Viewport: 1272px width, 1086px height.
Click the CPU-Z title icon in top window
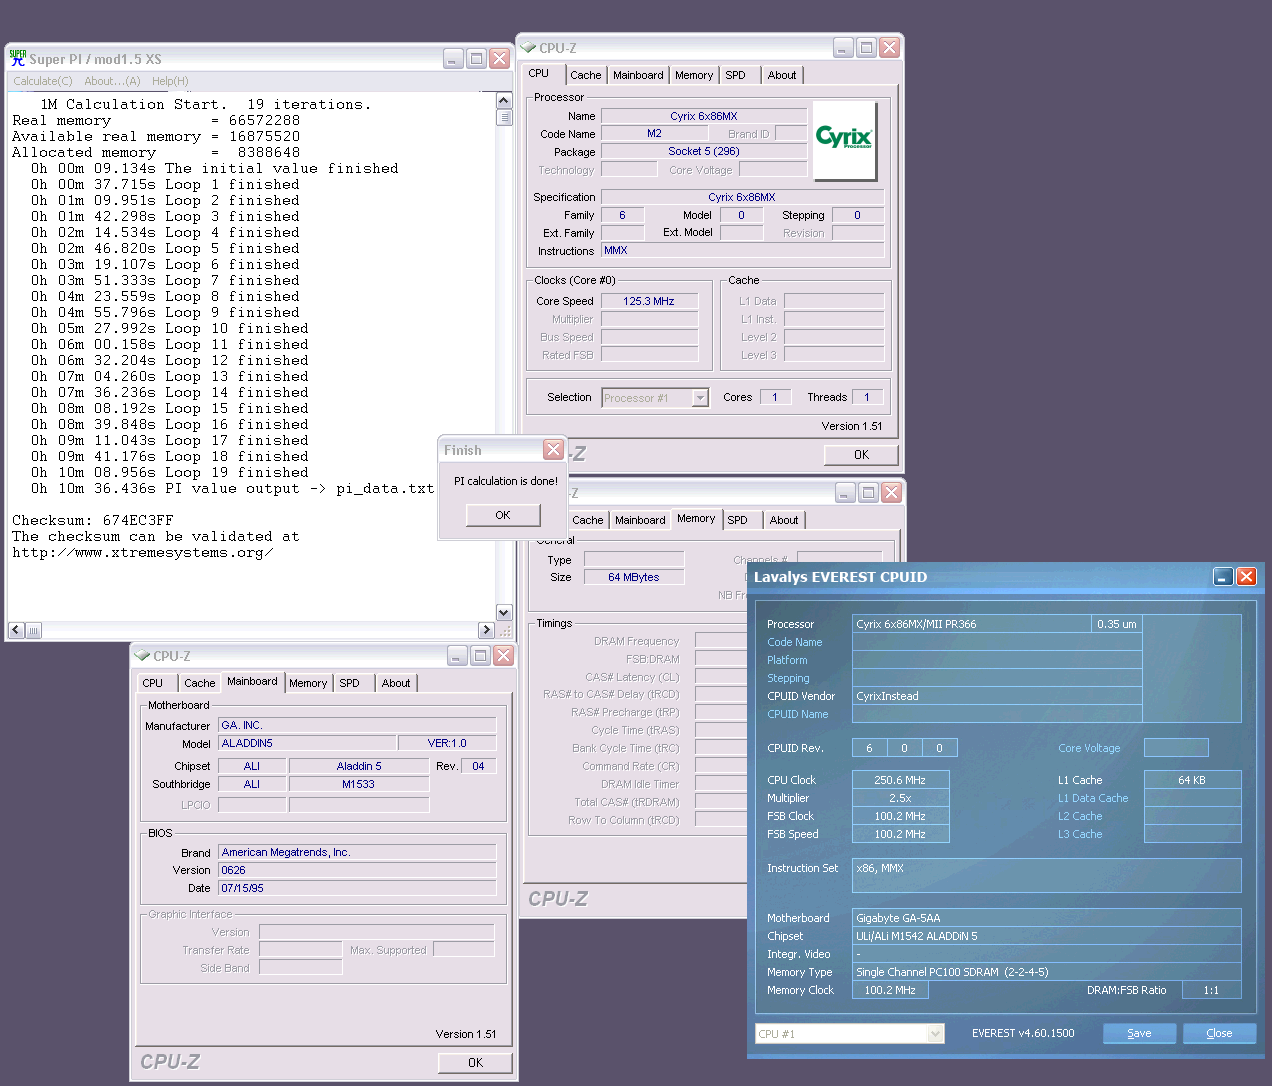click(x=528, y=47)
